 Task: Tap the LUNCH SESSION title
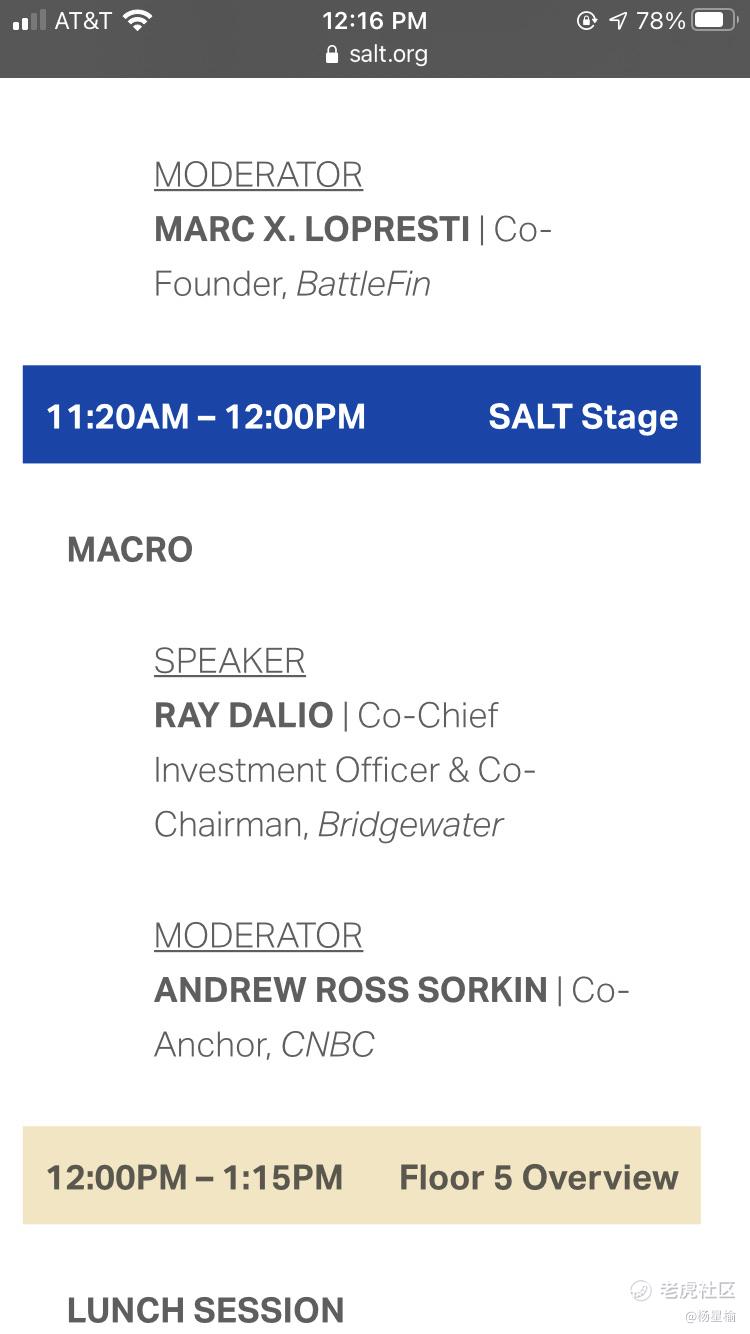(x=205, y=1310)
